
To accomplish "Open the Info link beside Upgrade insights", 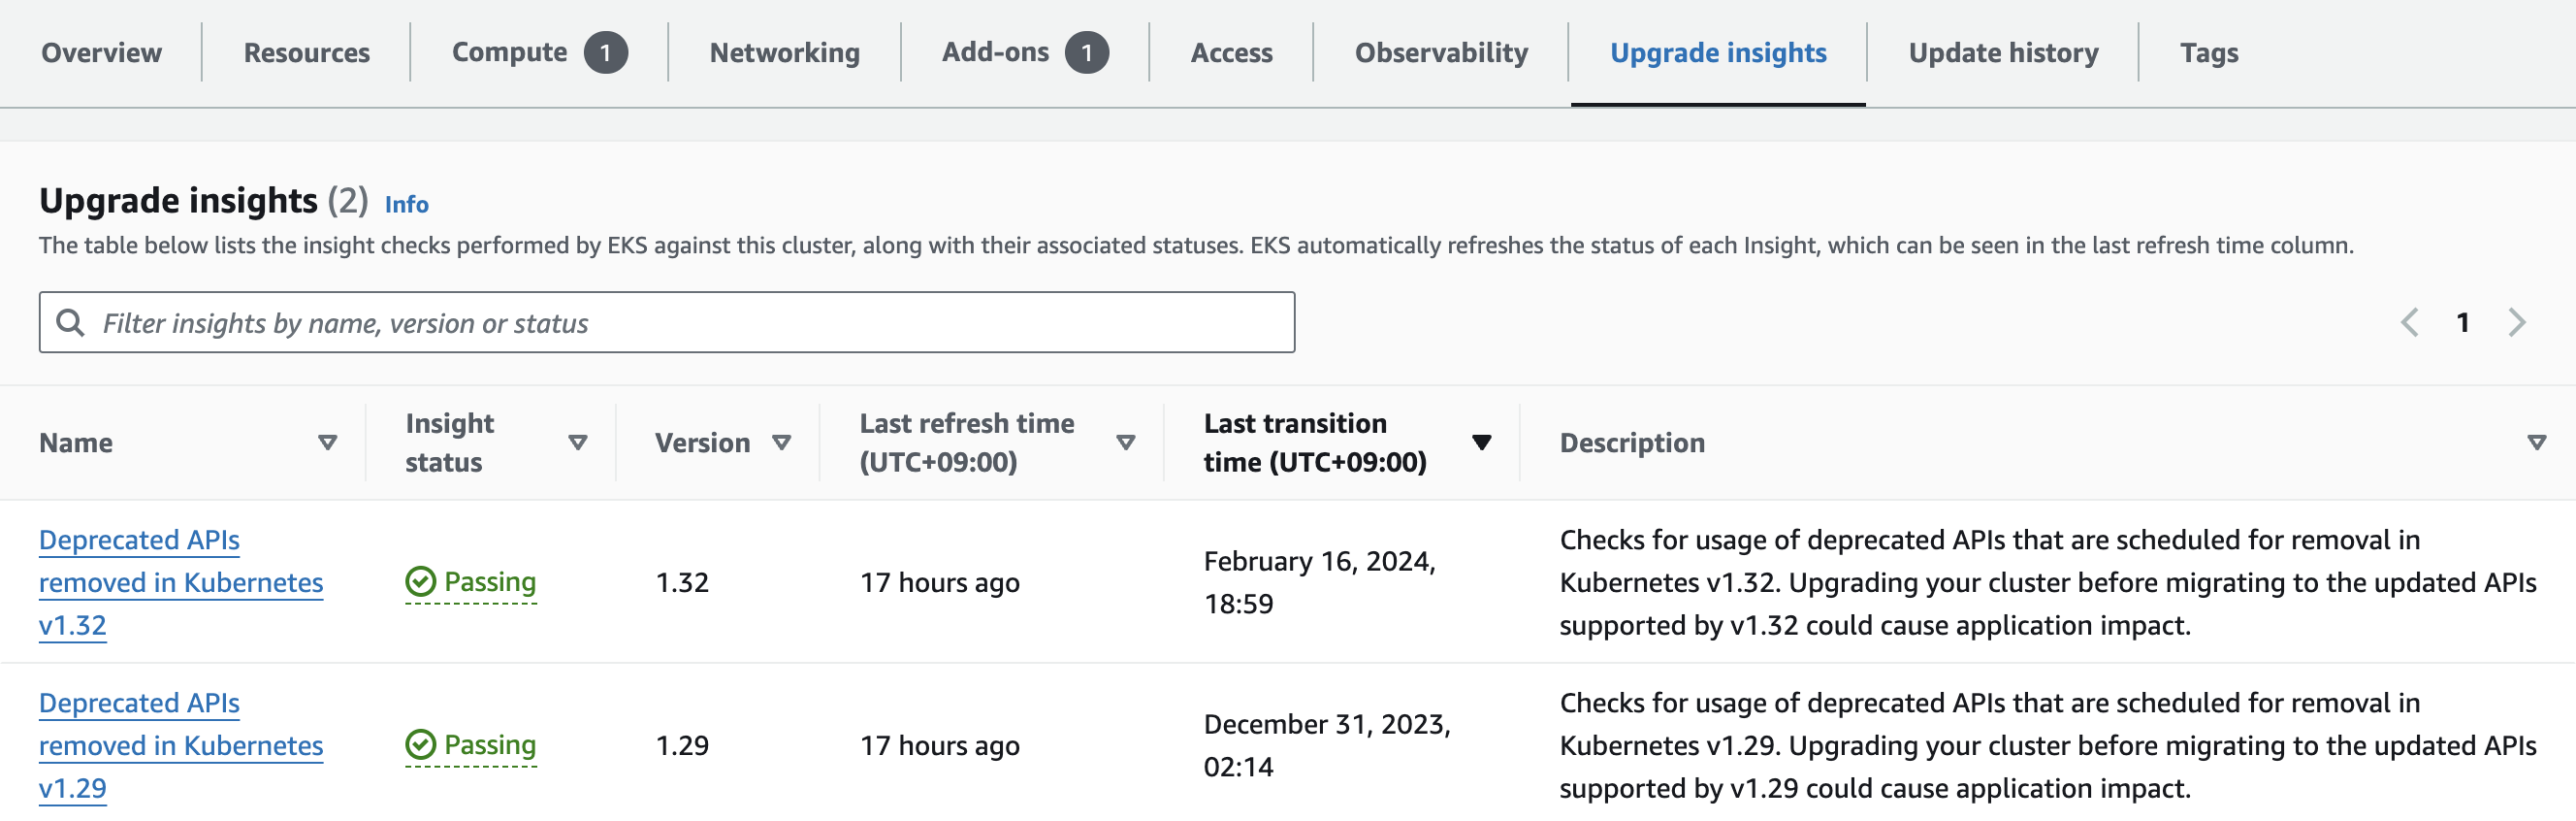I will click(x=406, y=204).
